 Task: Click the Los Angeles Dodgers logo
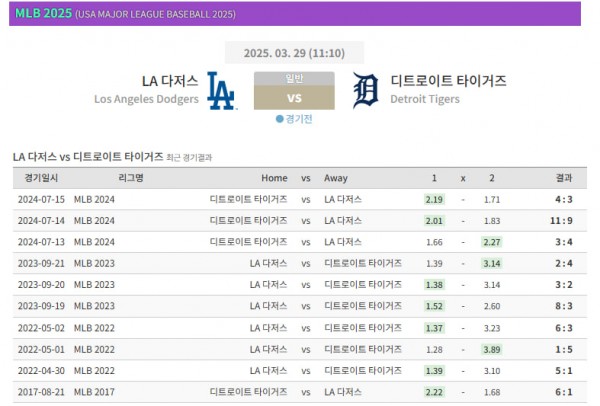point(220,90)
